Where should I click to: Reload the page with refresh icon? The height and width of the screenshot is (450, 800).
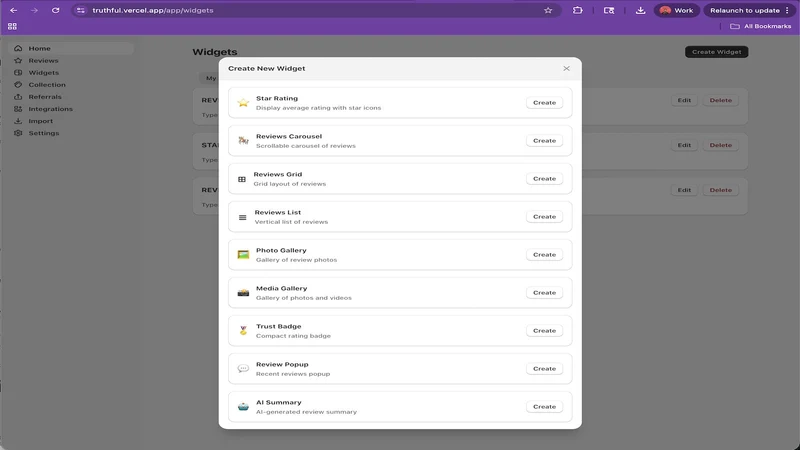pos(55,10)
